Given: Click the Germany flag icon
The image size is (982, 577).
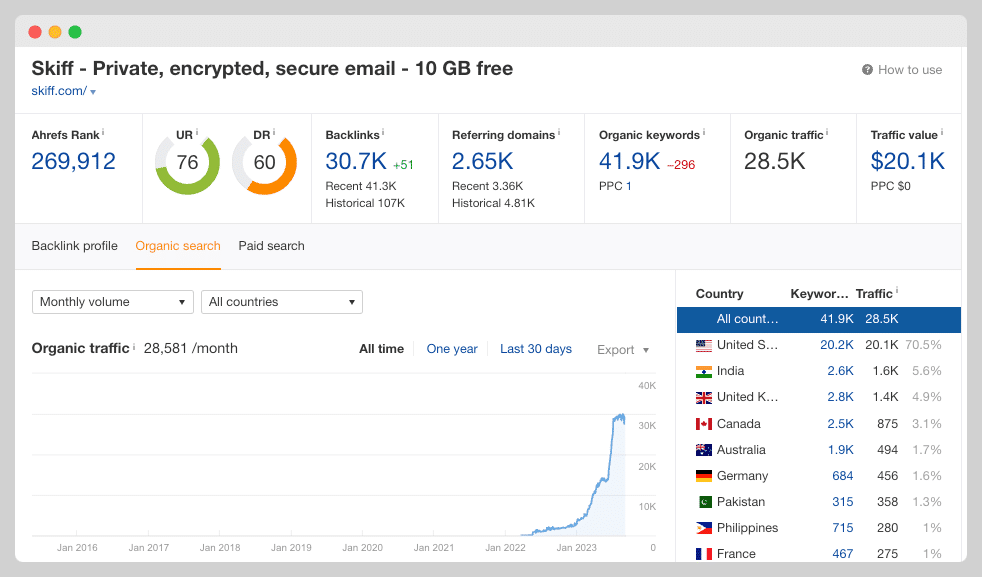Looking at the screenshot, I should (x=704, y=476).
